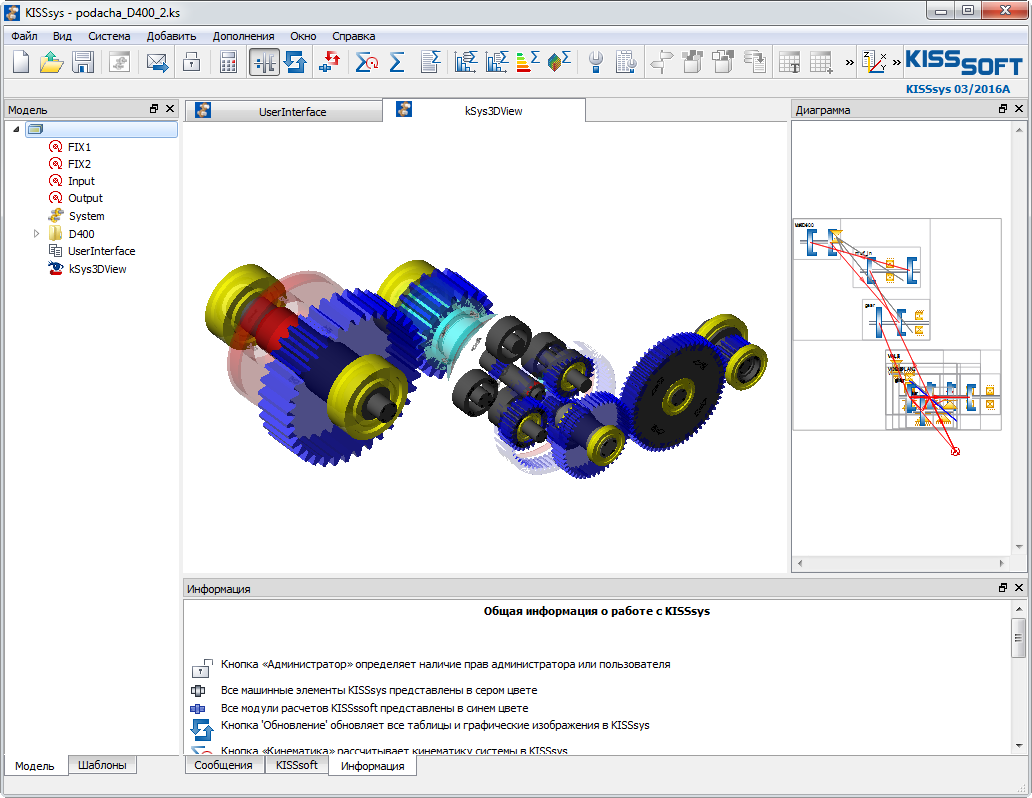The height and width of the screenshot is (798, 1032).
Task: Open the Справка menu
Action: click(x=353, y=36)
